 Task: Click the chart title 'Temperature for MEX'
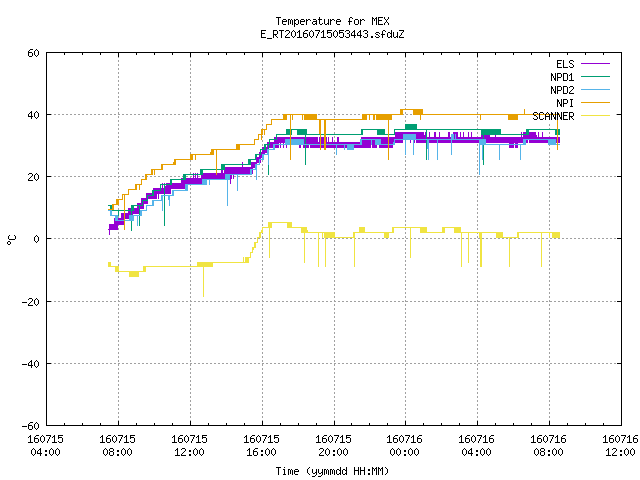[x=332, y=21]
